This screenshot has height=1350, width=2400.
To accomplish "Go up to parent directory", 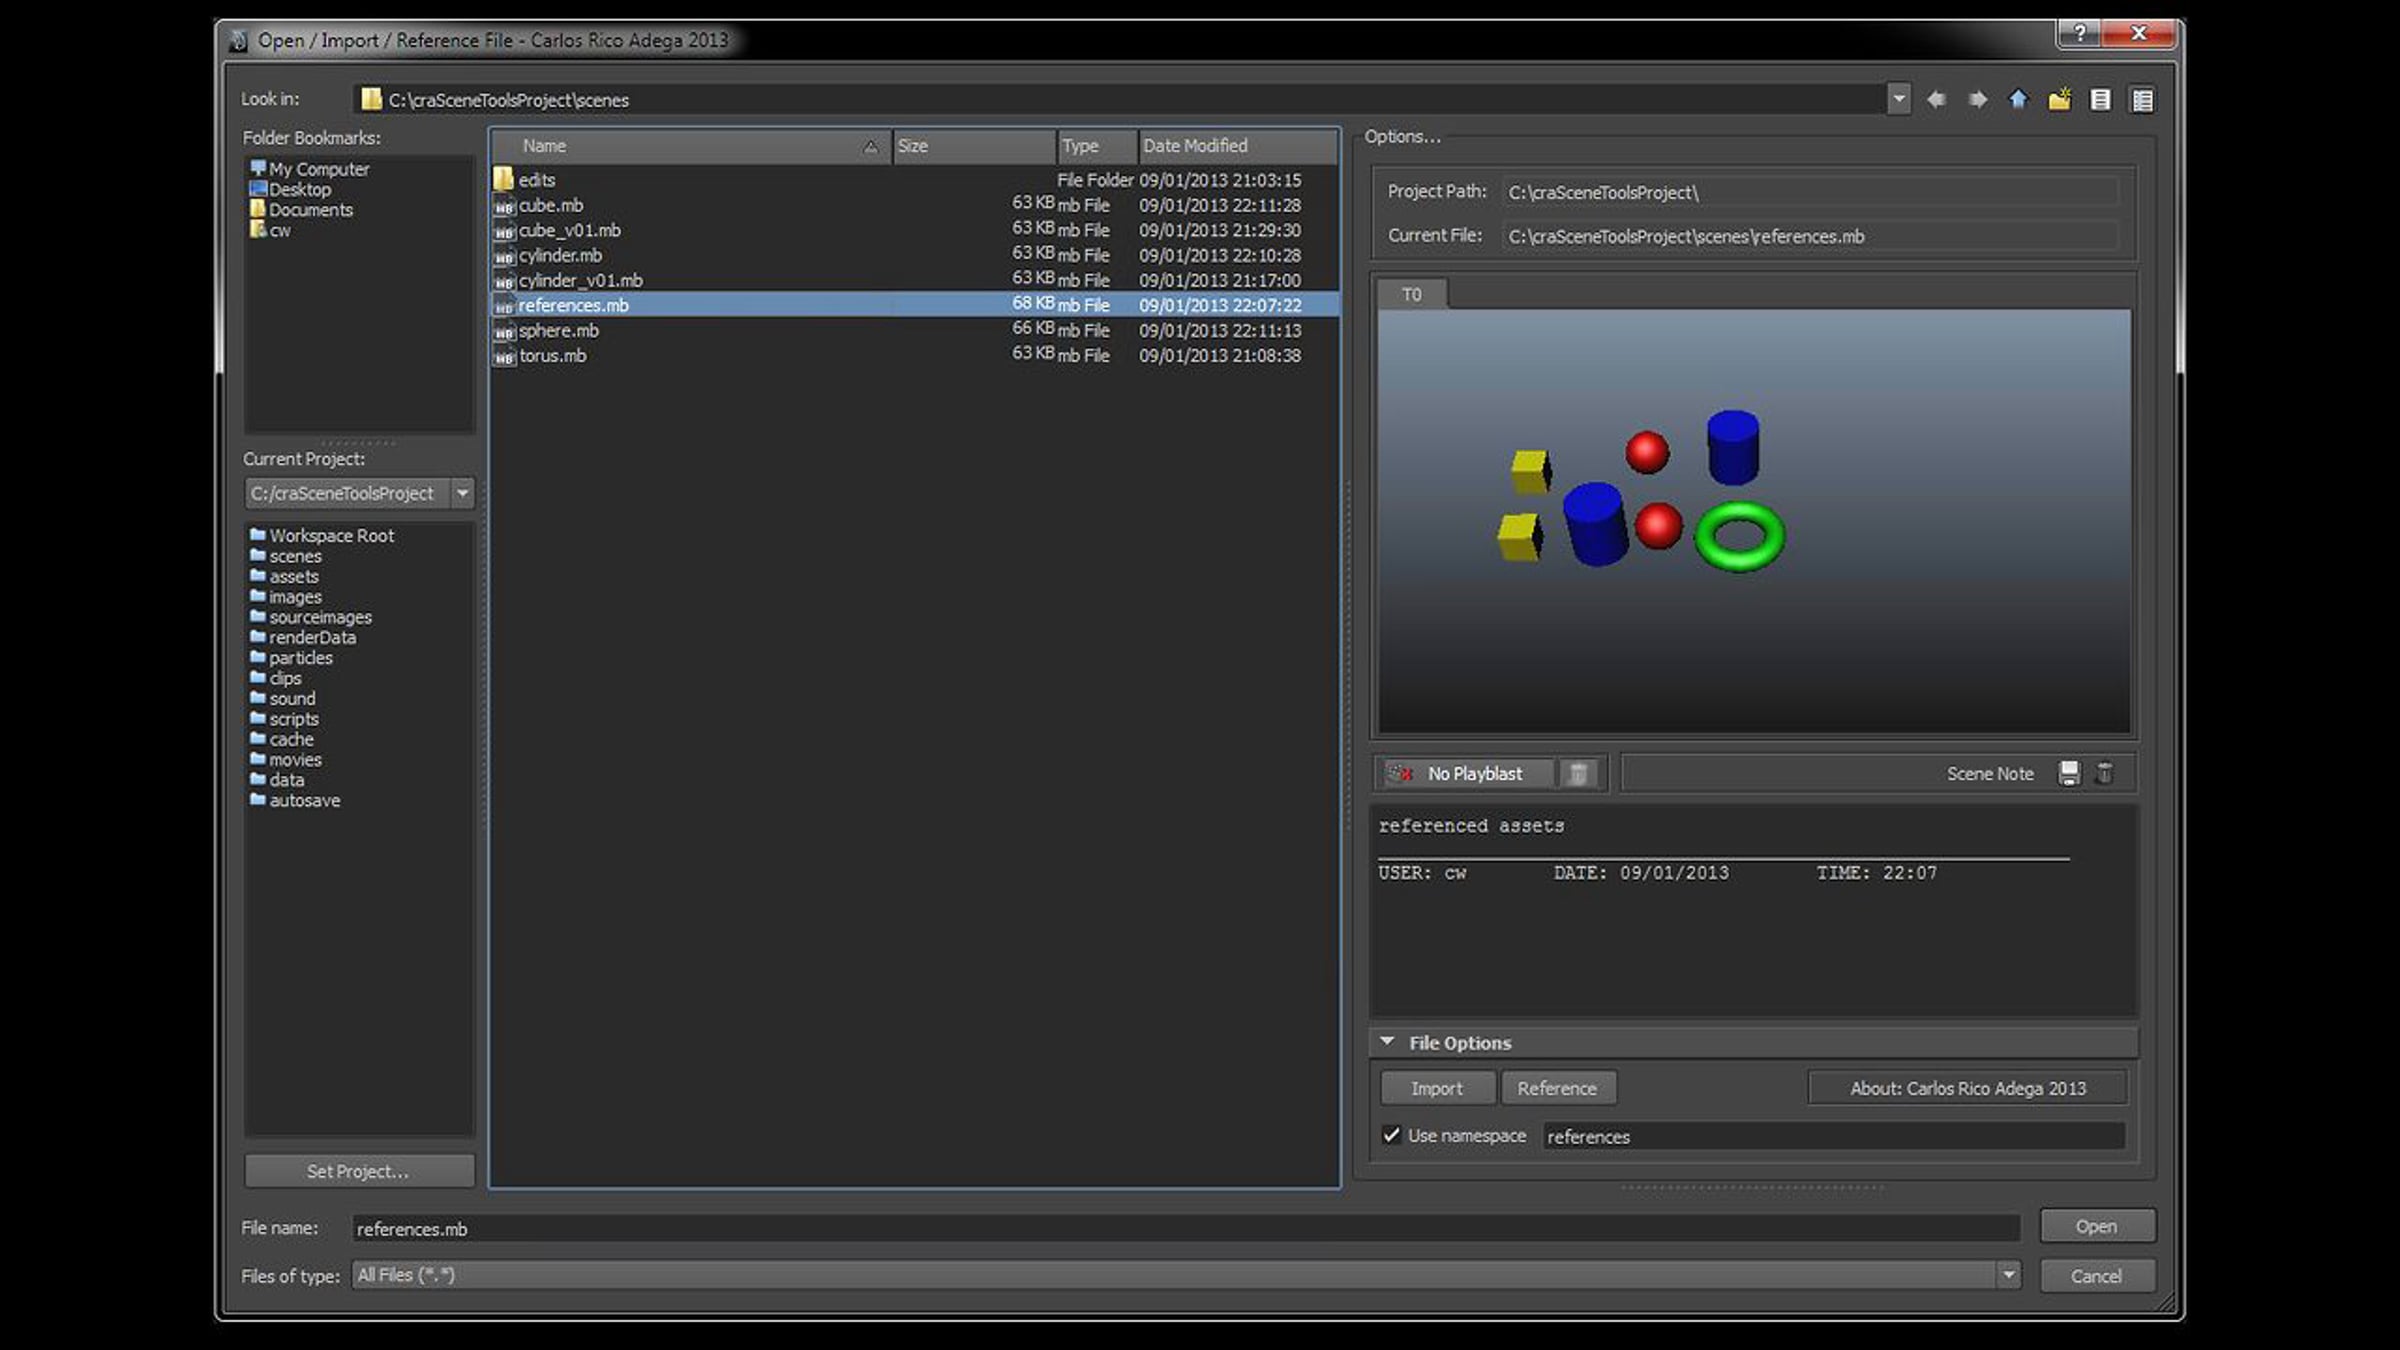I will 2018,99.
